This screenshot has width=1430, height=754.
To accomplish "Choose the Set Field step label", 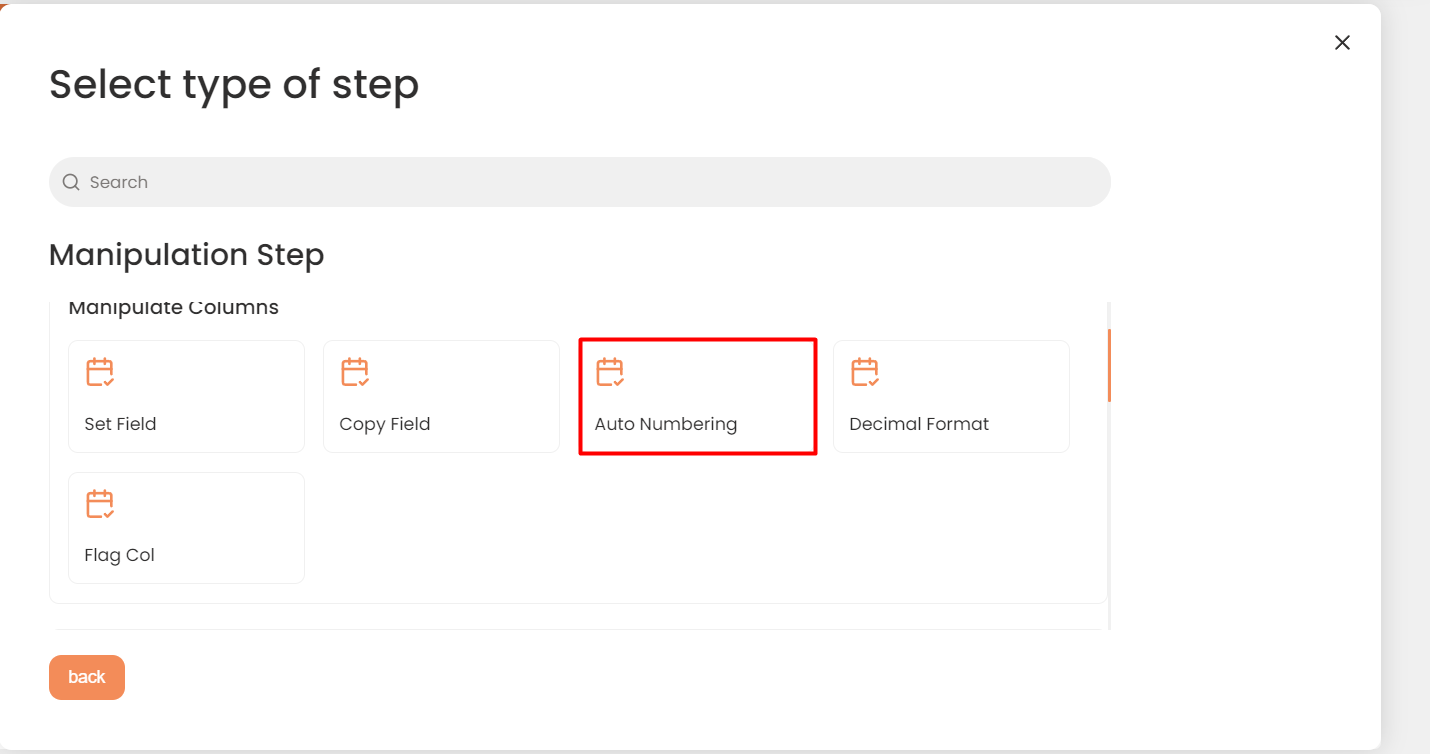I will click(120, 424).
